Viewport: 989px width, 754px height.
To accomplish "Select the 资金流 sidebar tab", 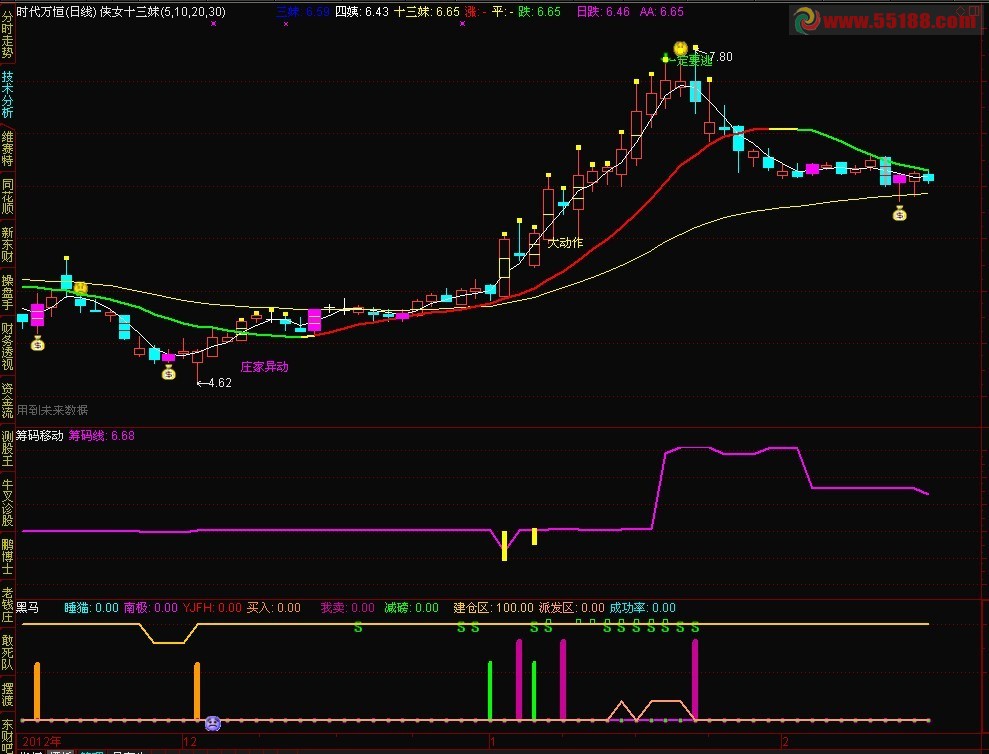I will point(7,400).
